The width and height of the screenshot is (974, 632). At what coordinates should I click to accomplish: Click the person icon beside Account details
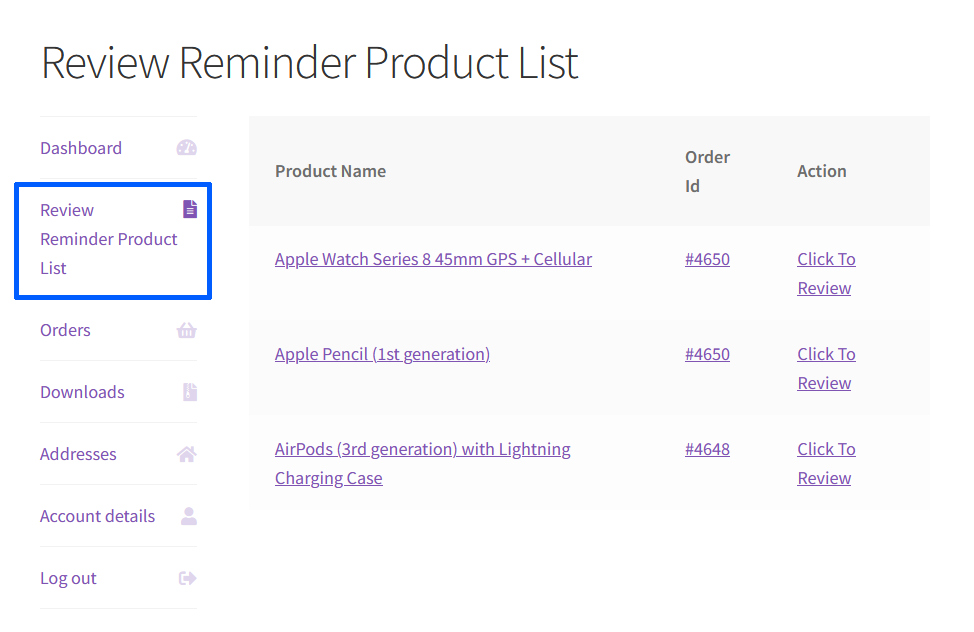[187, 515]
